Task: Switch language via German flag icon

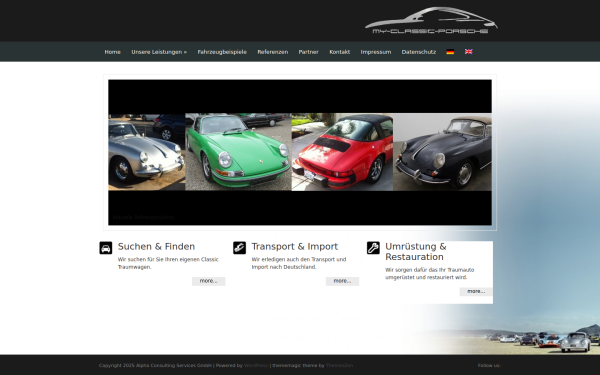Action: 450,52
